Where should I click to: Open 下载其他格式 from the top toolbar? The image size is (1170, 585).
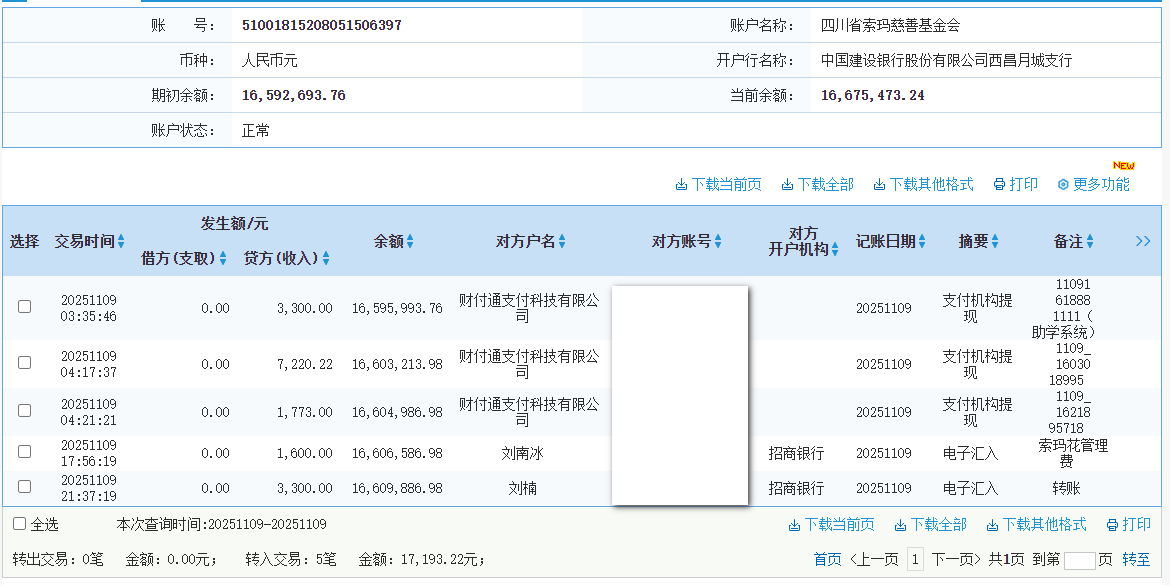pyautogui.click(x=879, y=184)
